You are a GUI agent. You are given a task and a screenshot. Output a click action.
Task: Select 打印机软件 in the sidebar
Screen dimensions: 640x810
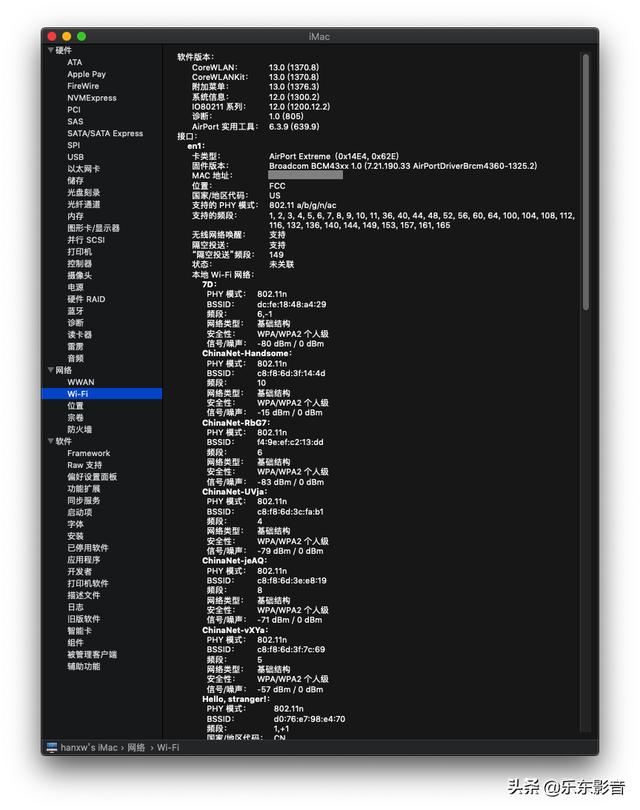pyautogui.click(x=88, y=584)
